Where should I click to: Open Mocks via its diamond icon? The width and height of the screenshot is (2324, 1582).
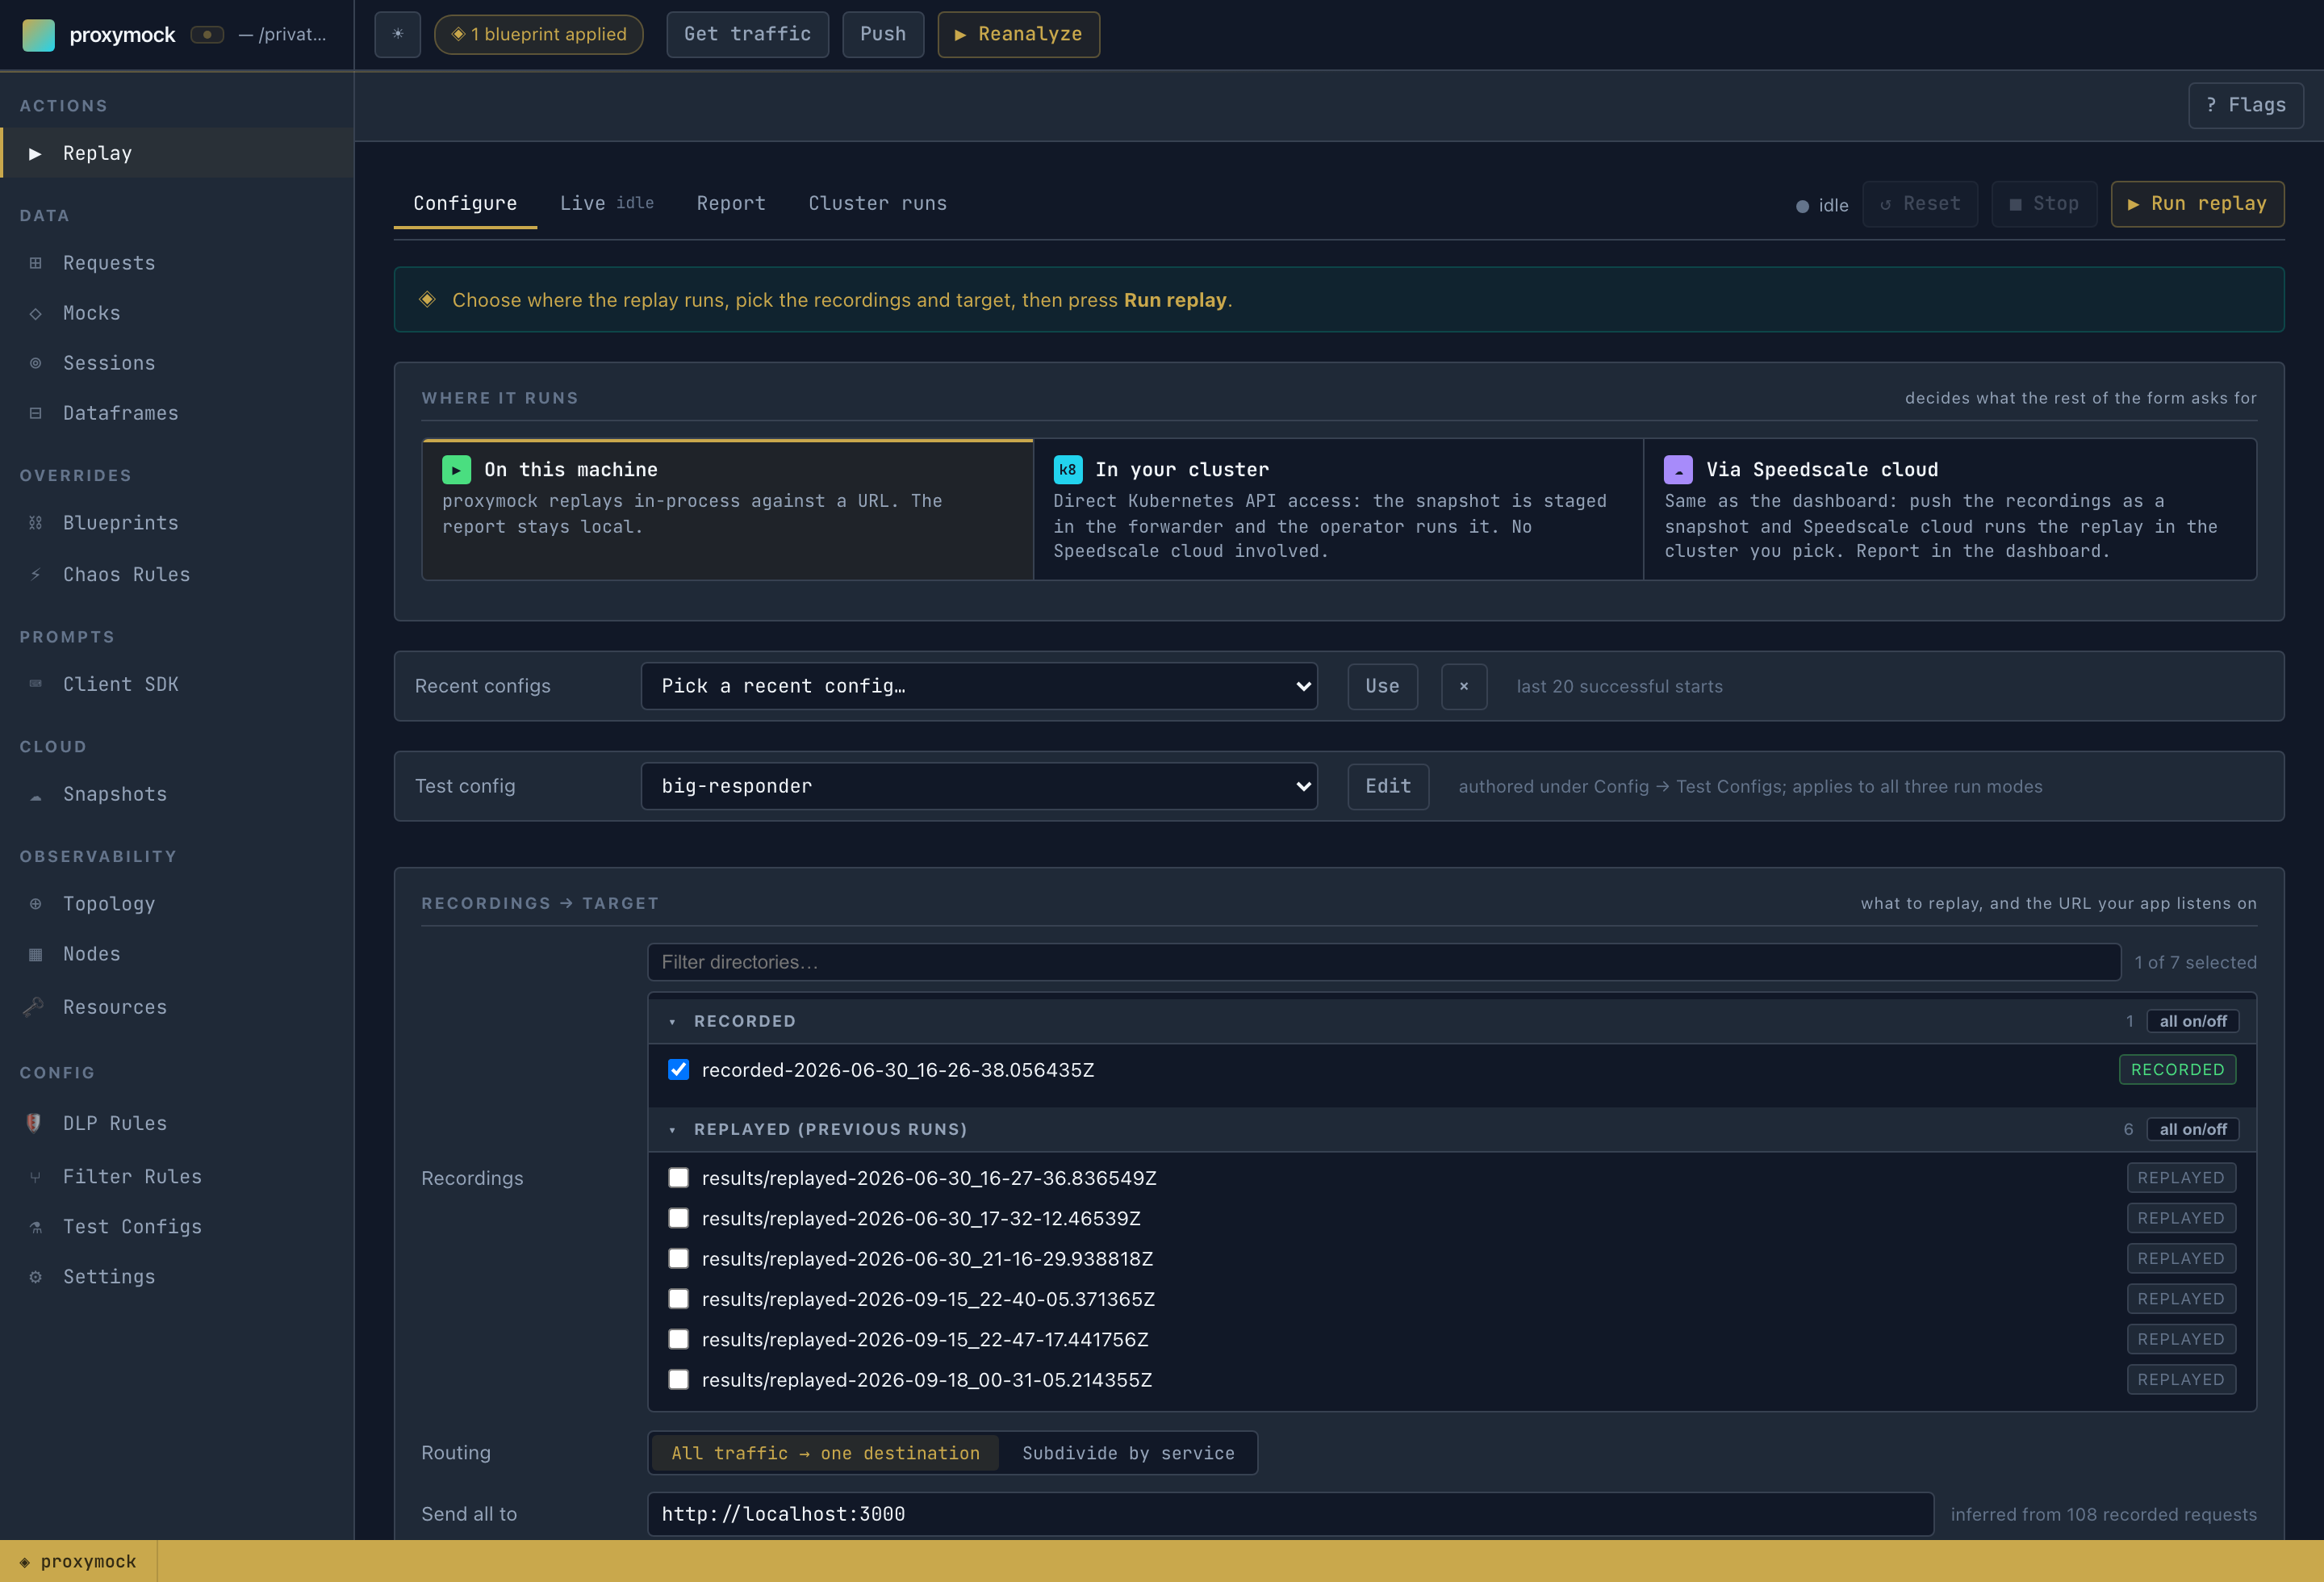click(36, 313)
